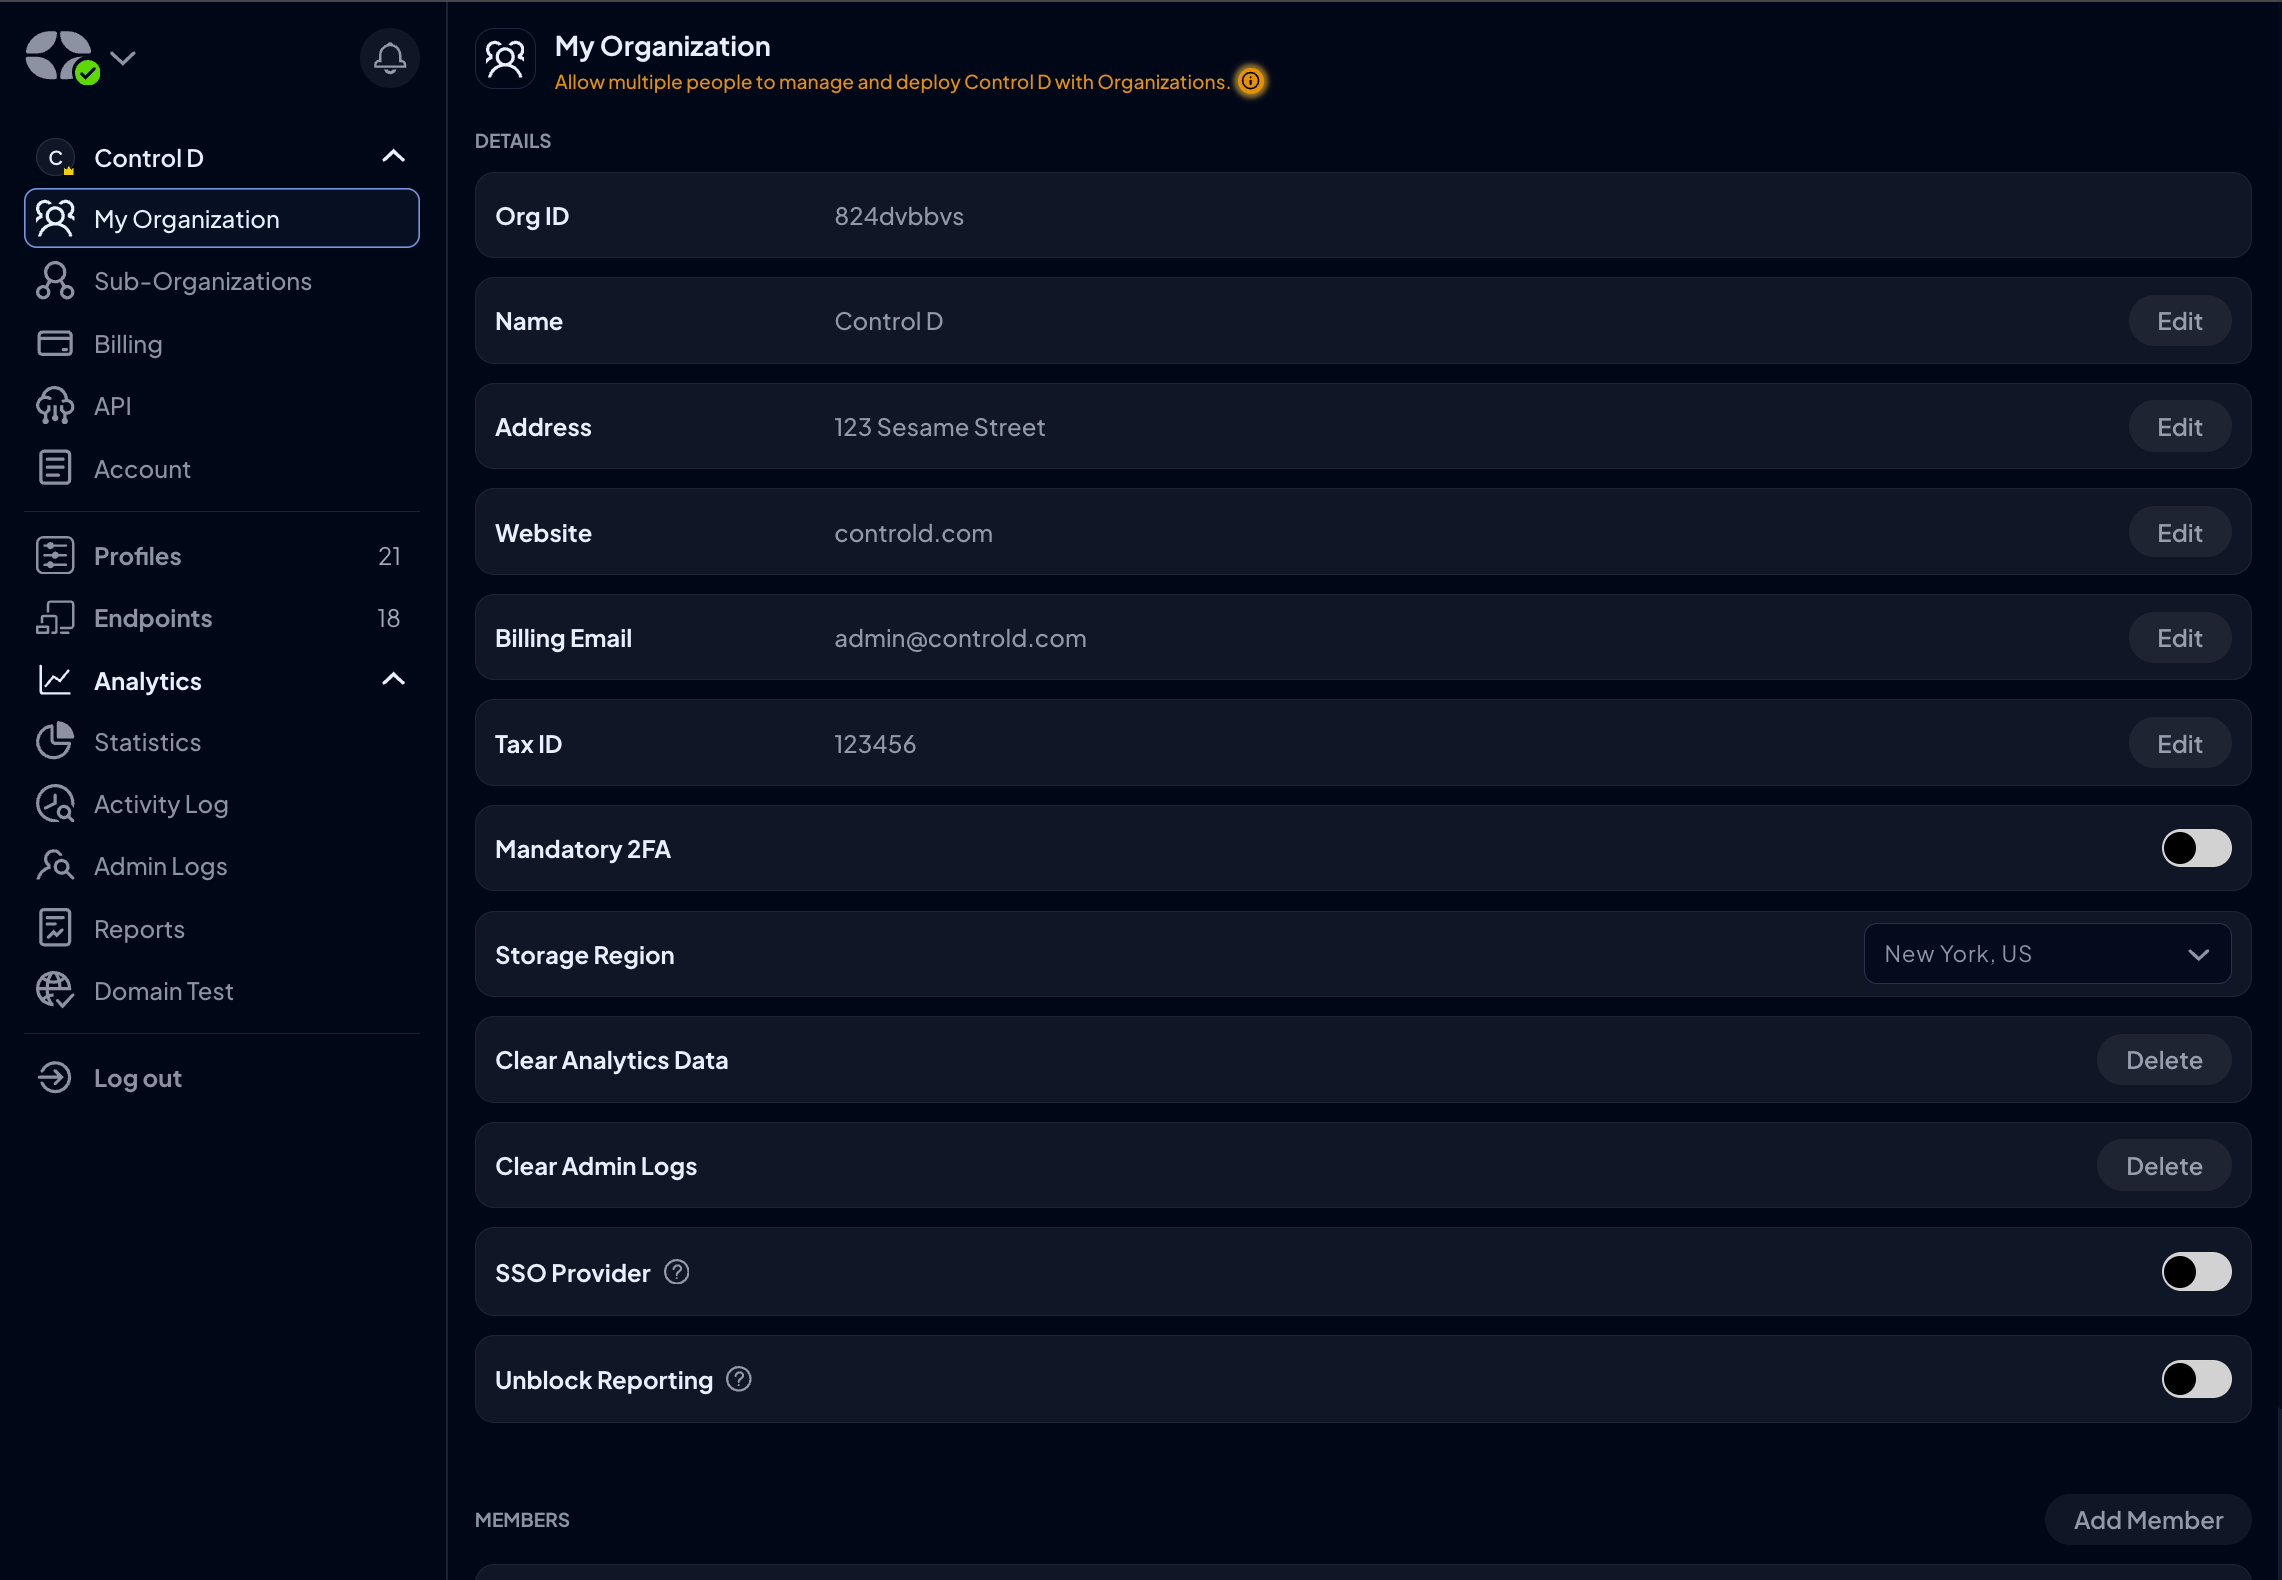Enable the Mandatory 2FA toggle

tap(2195, 848)
